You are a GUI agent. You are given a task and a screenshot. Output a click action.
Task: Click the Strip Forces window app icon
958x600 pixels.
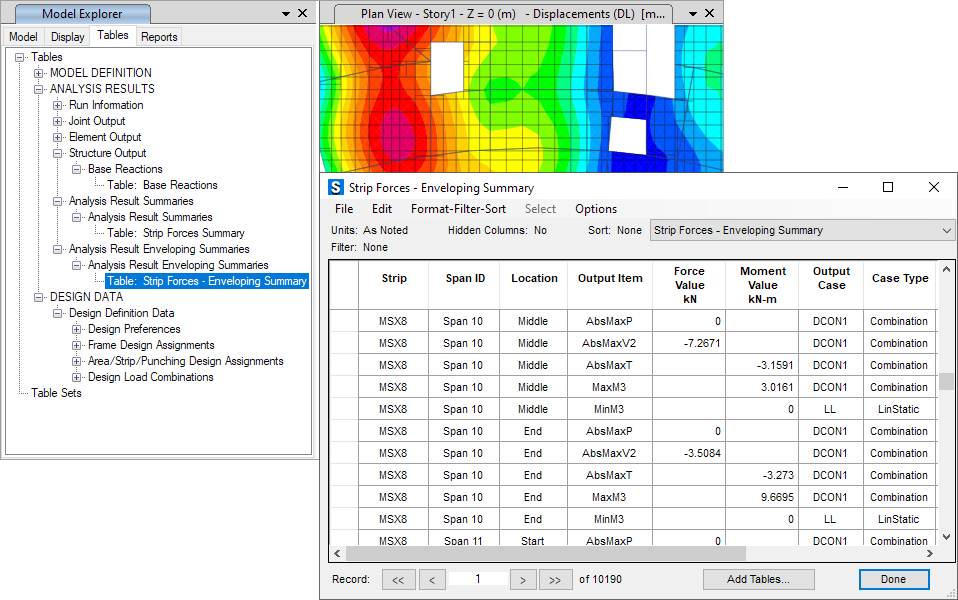pyautogui.click(x=336, y=188)
